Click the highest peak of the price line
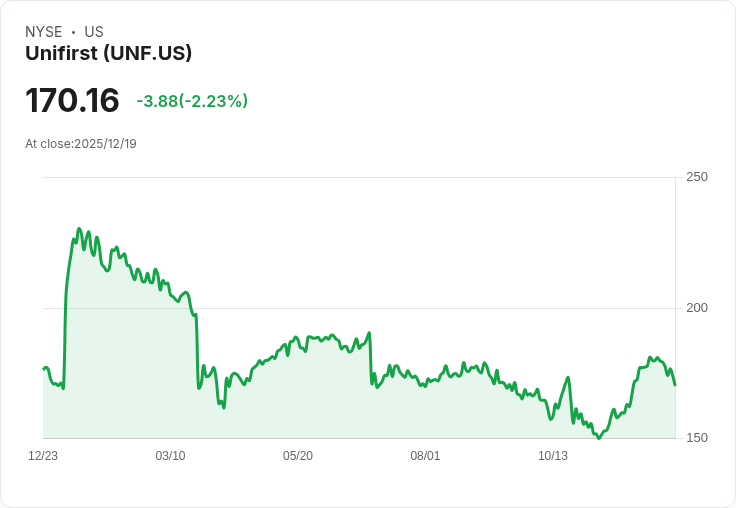The height and width of the screenshot is (508, 736). click(x=79, y=229)
